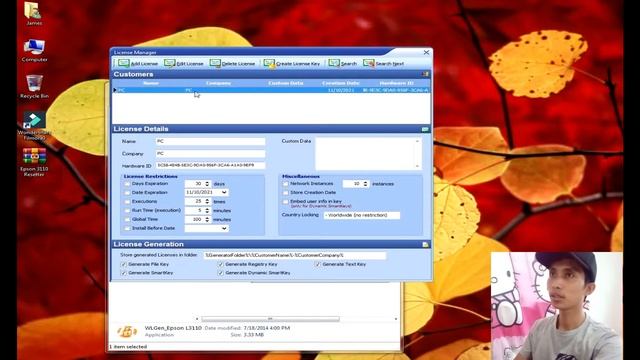
Task: Open the Computer desktop icon
Action: click(x=34, y=50)
